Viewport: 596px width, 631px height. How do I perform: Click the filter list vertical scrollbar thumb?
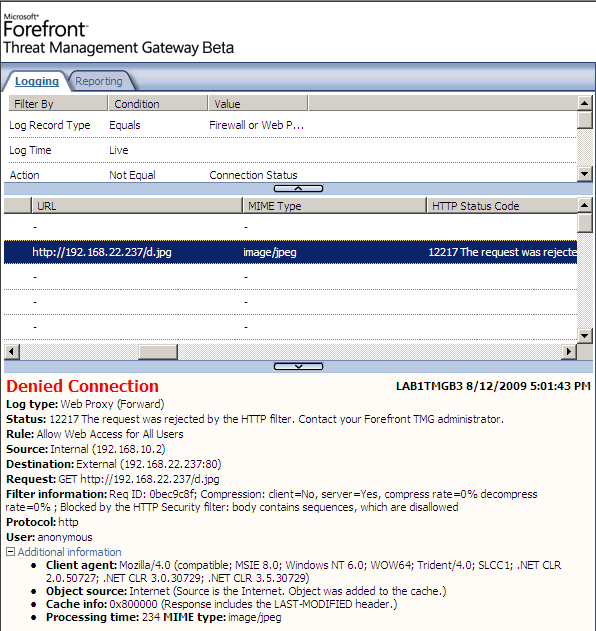584,120
